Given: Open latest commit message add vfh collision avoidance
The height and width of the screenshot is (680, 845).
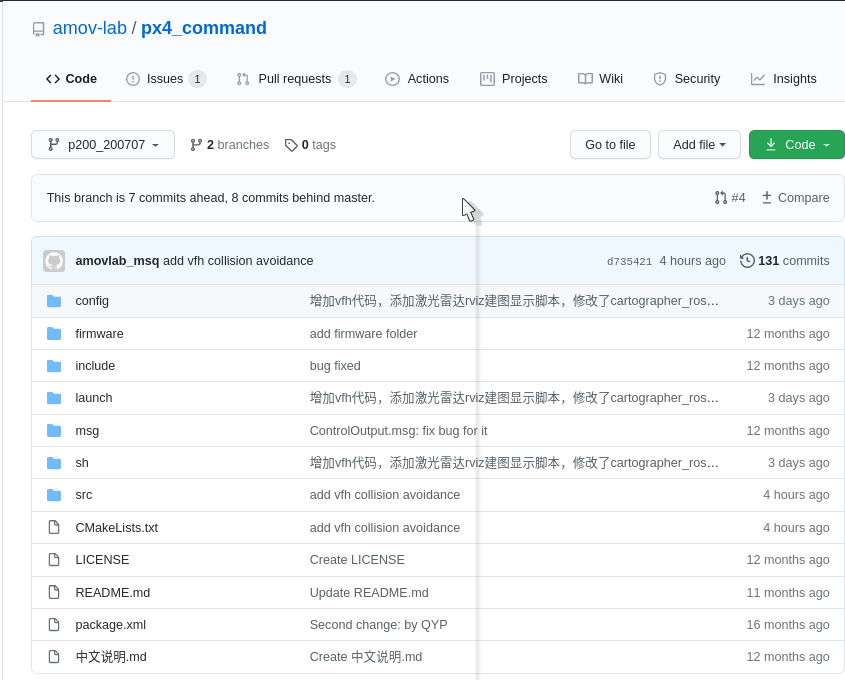Looking at the screenshot, I should [238, 261].
